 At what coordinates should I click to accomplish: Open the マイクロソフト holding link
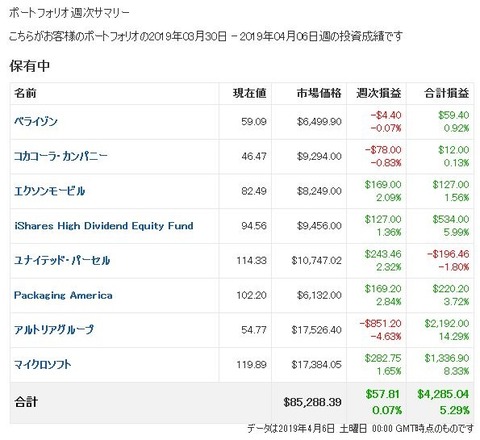tap(43, 365)
